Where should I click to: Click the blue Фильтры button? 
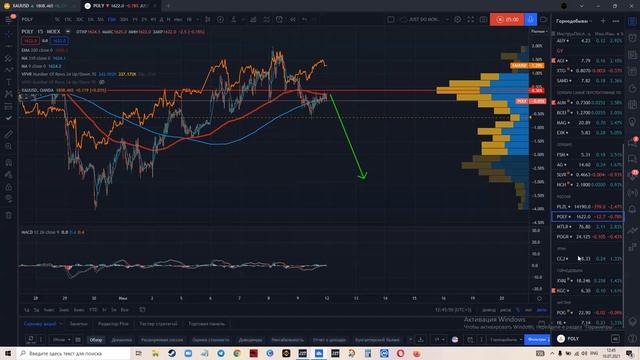537,339
